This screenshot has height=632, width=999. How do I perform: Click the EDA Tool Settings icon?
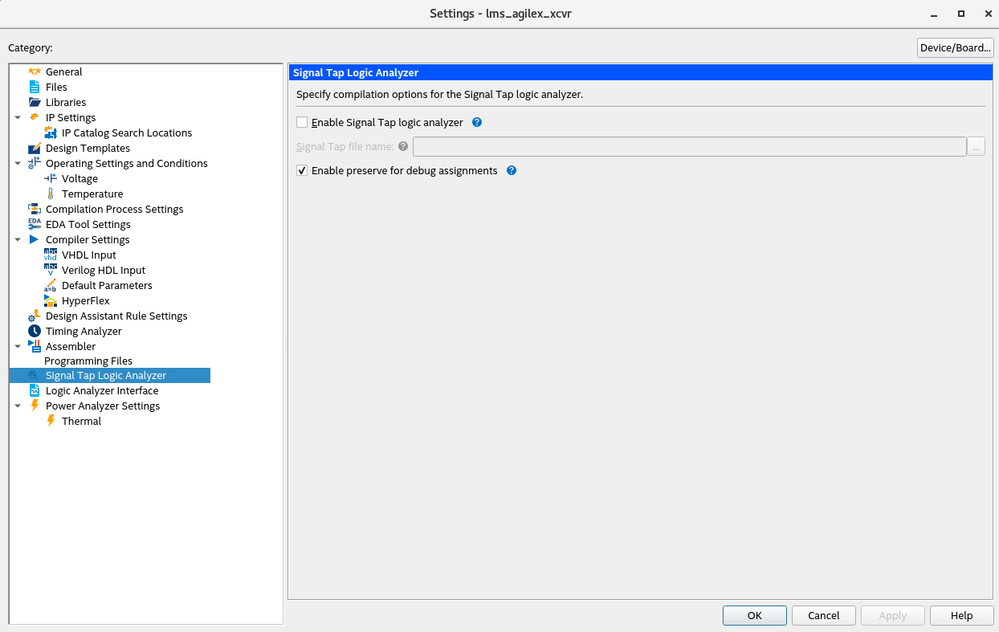[x=34, y=224]
